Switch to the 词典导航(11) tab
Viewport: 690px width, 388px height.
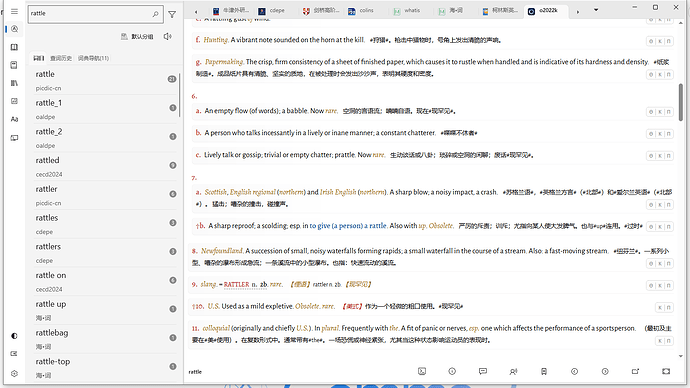(93, 58)
